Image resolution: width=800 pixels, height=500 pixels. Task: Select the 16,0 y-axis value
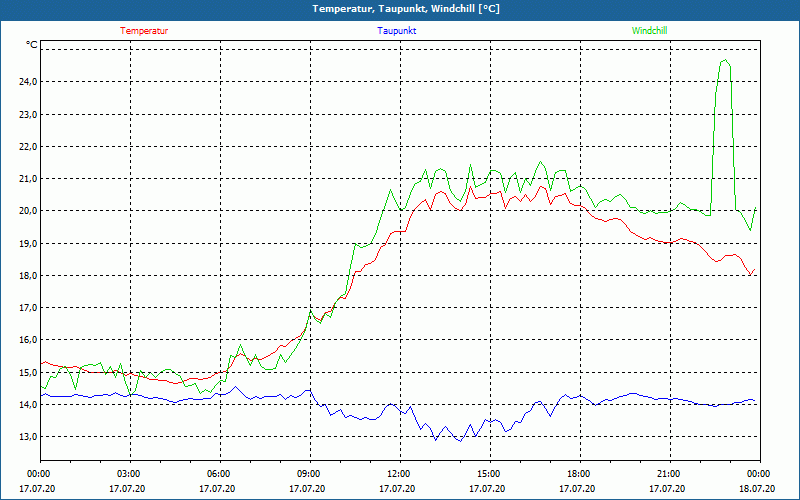[28, 340]
